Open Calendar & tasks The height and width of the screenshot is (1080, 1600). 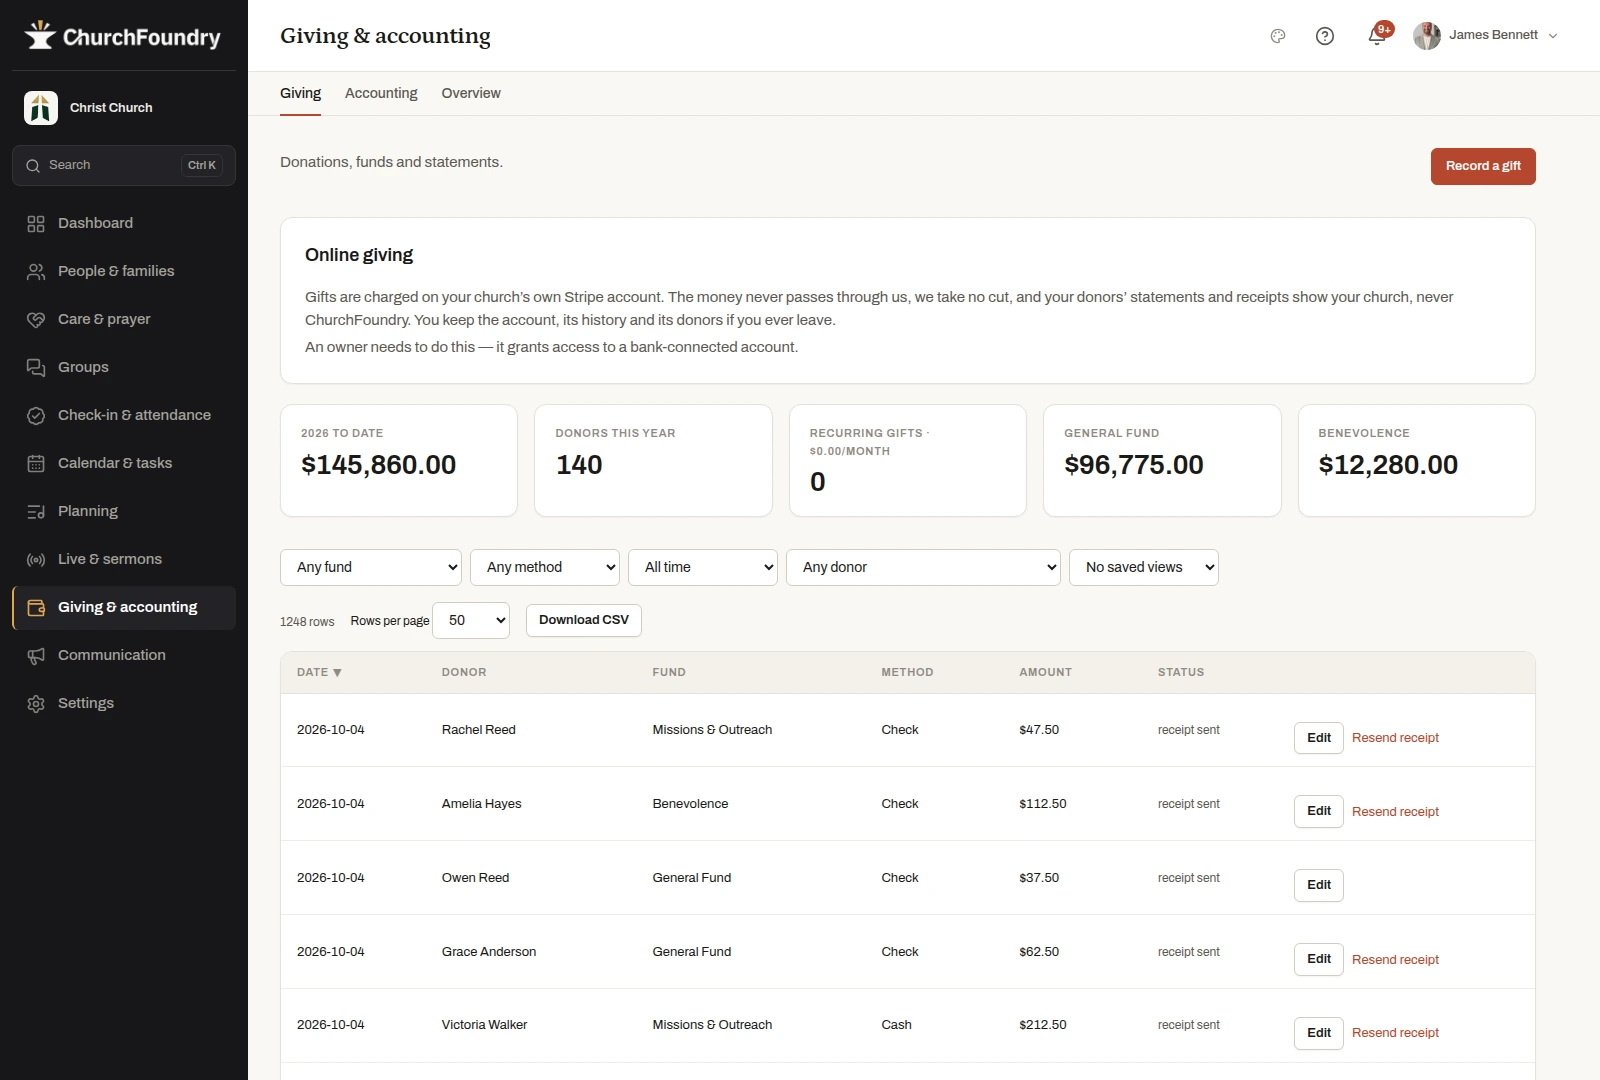[124, 463]
